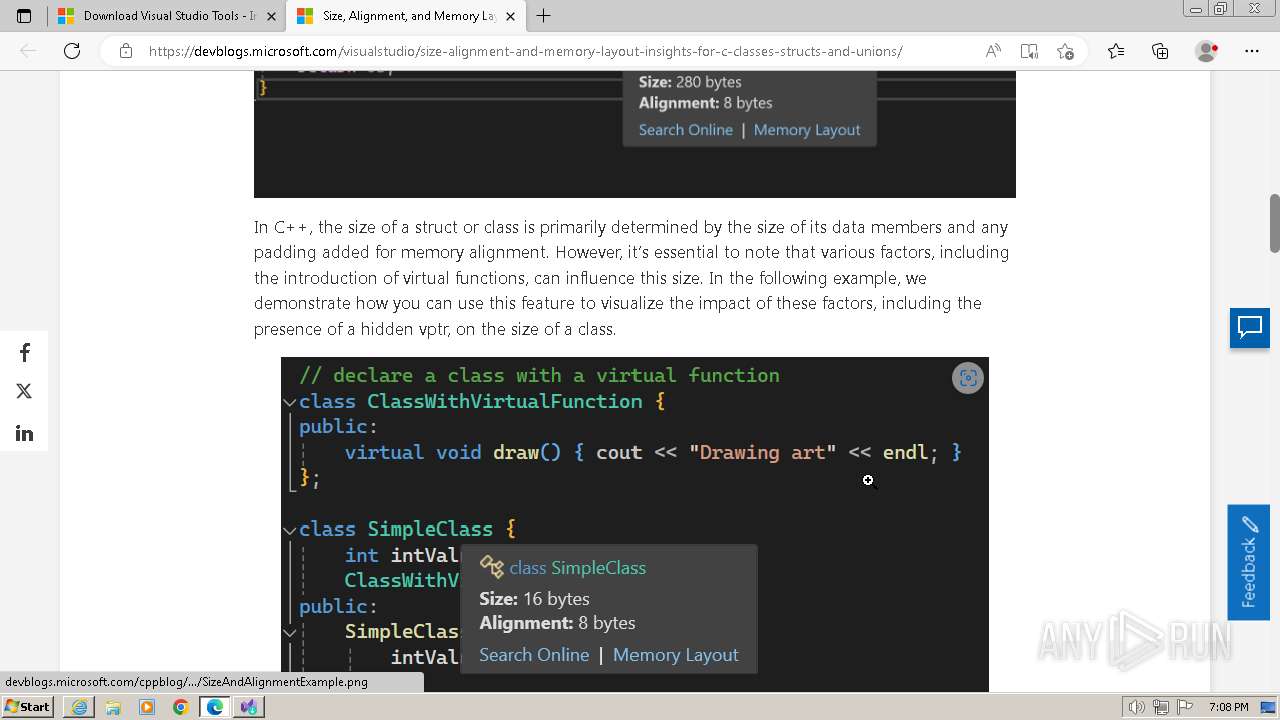Screen dimensions: 1280x720
Task: Switch to Edge in taskbar
Action: tap(214, 707)
